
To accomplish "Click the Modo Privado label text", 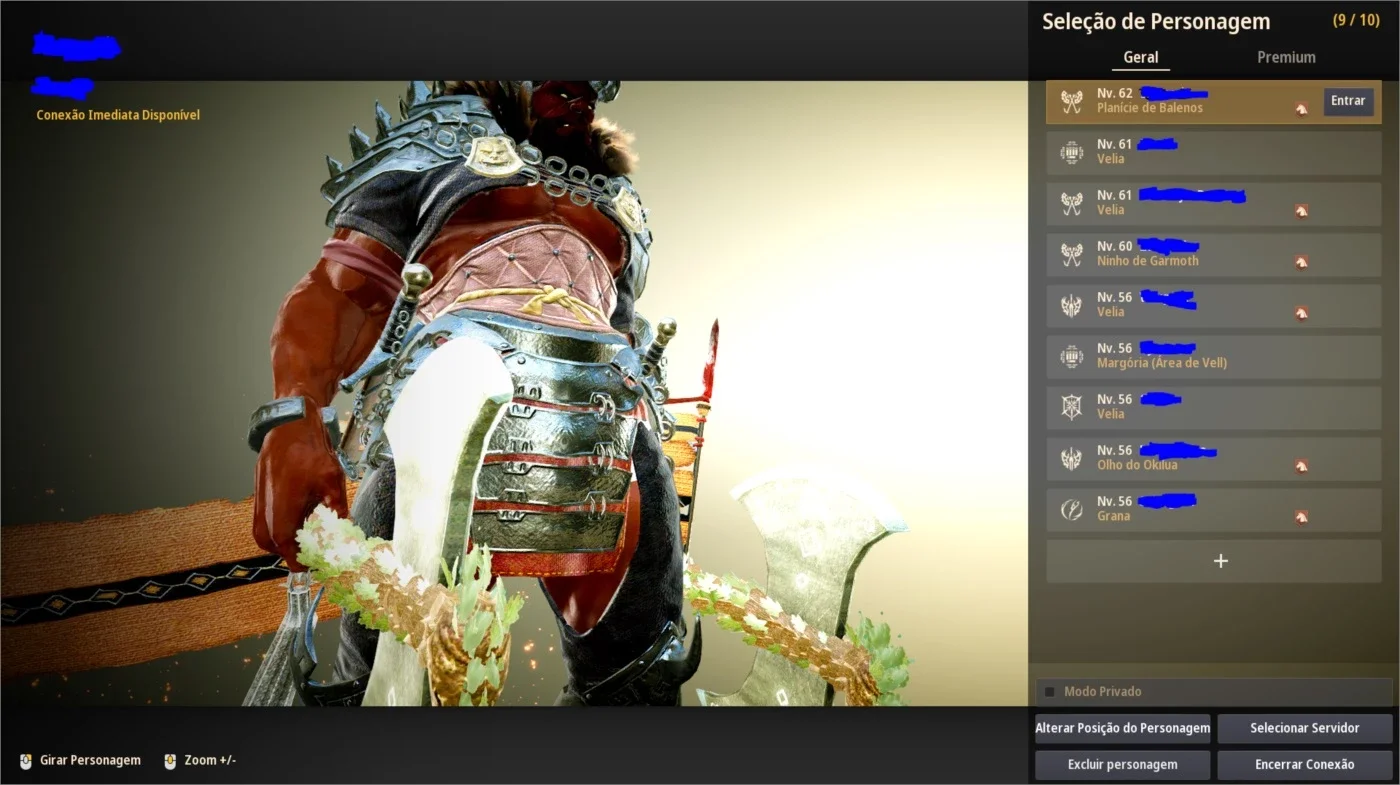I will tap(1102, 691).
